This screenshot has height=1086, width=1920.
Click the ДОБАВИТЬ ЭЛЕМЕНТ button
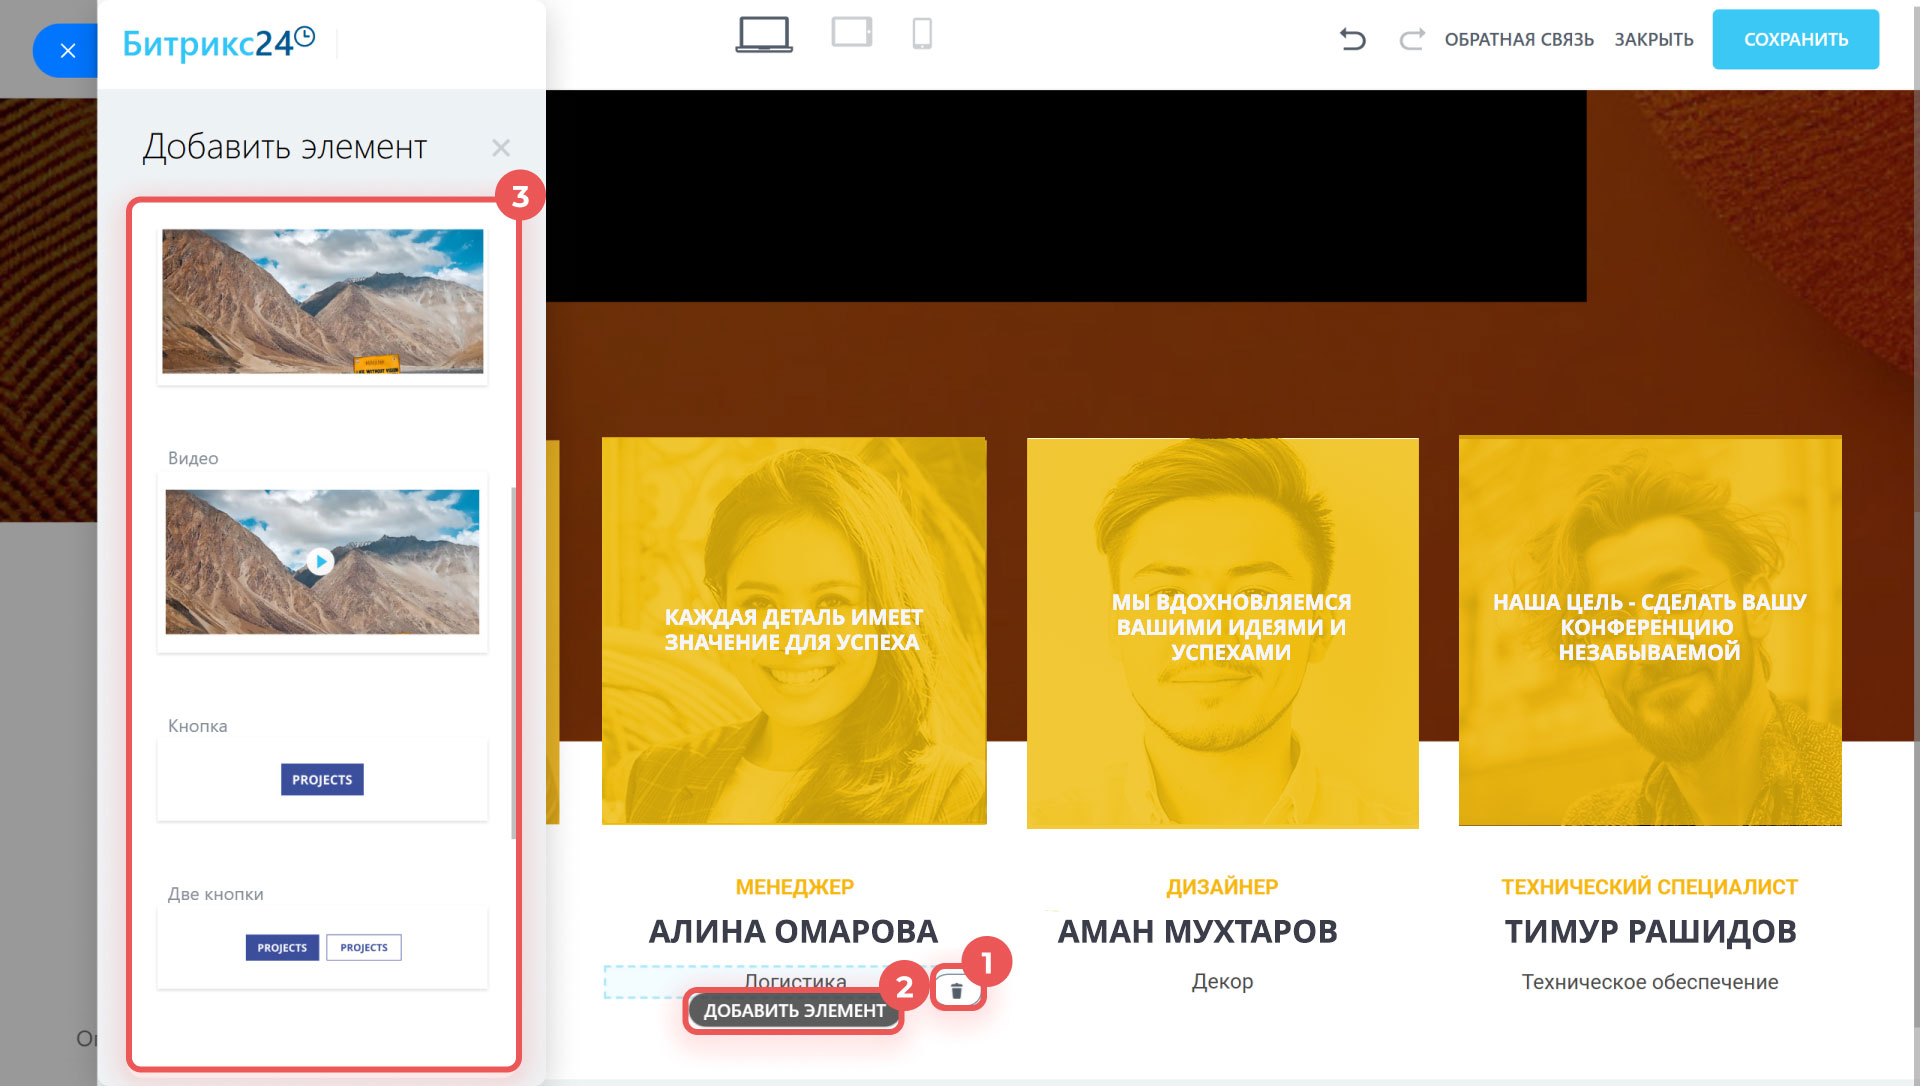pos(794,1011)
